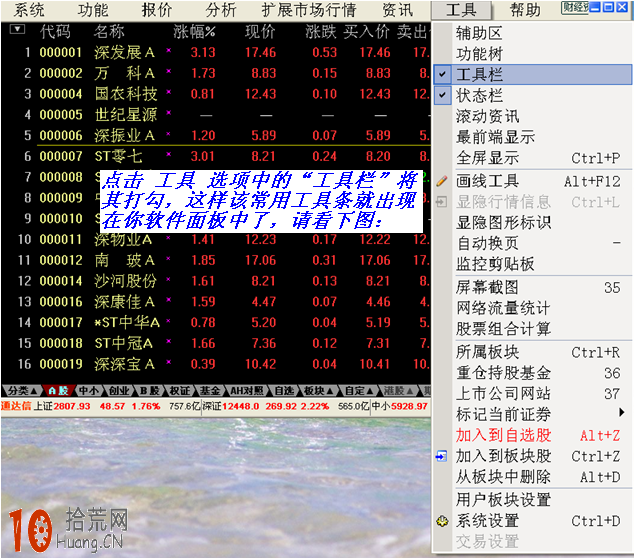Choose 显隐图形标识 from menu

(x=533, y=223)
